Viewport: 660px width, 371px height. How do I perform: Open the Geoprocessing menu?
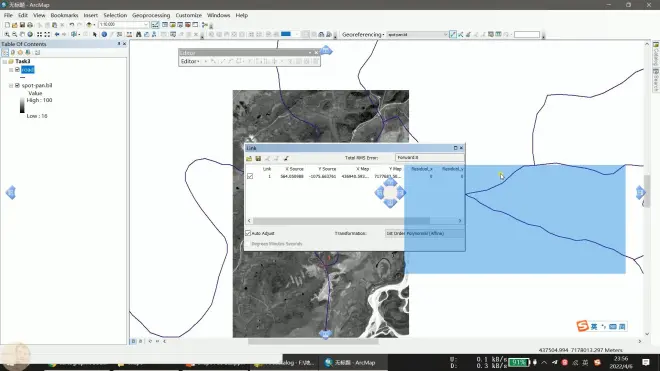point(151,15)
